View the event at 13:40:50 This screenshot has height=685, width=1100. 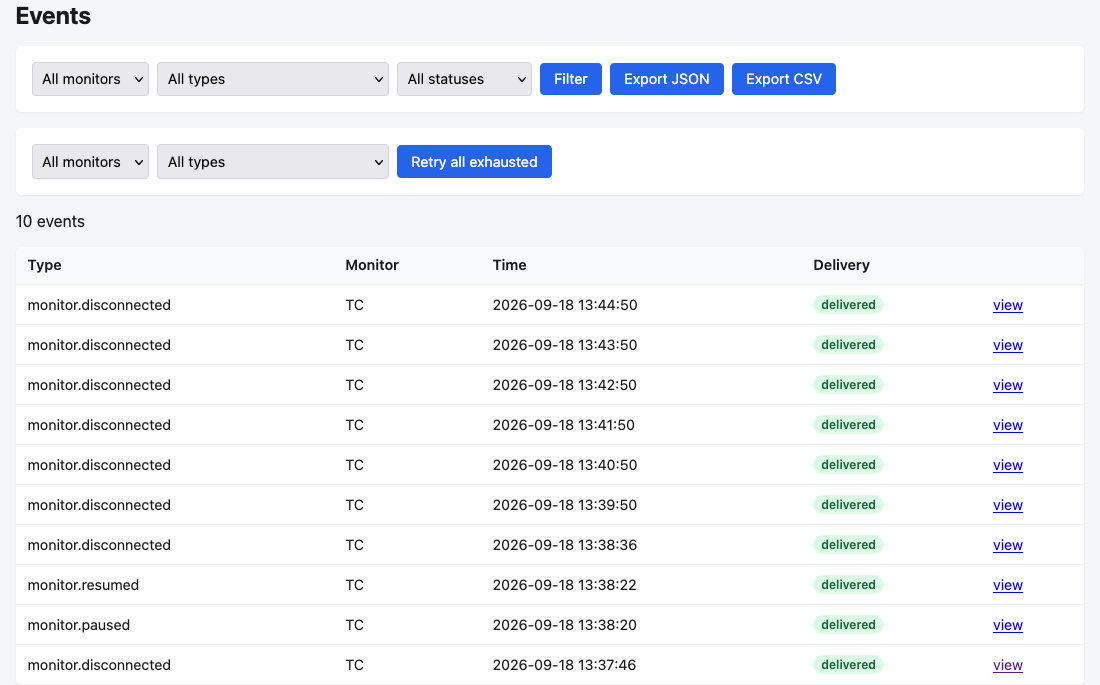1007,465
